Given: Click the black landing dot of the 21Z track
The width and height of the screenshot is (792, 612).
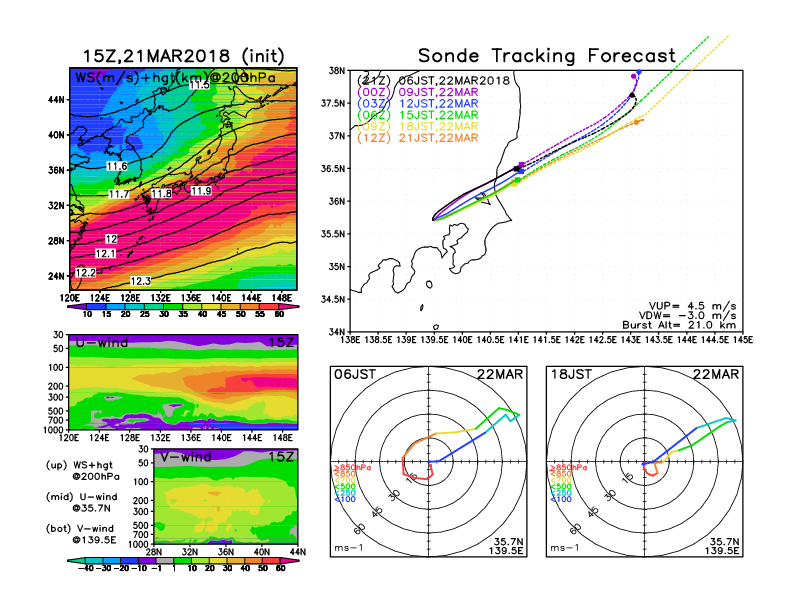Looking at the screenshot, I should click(632, 95).
